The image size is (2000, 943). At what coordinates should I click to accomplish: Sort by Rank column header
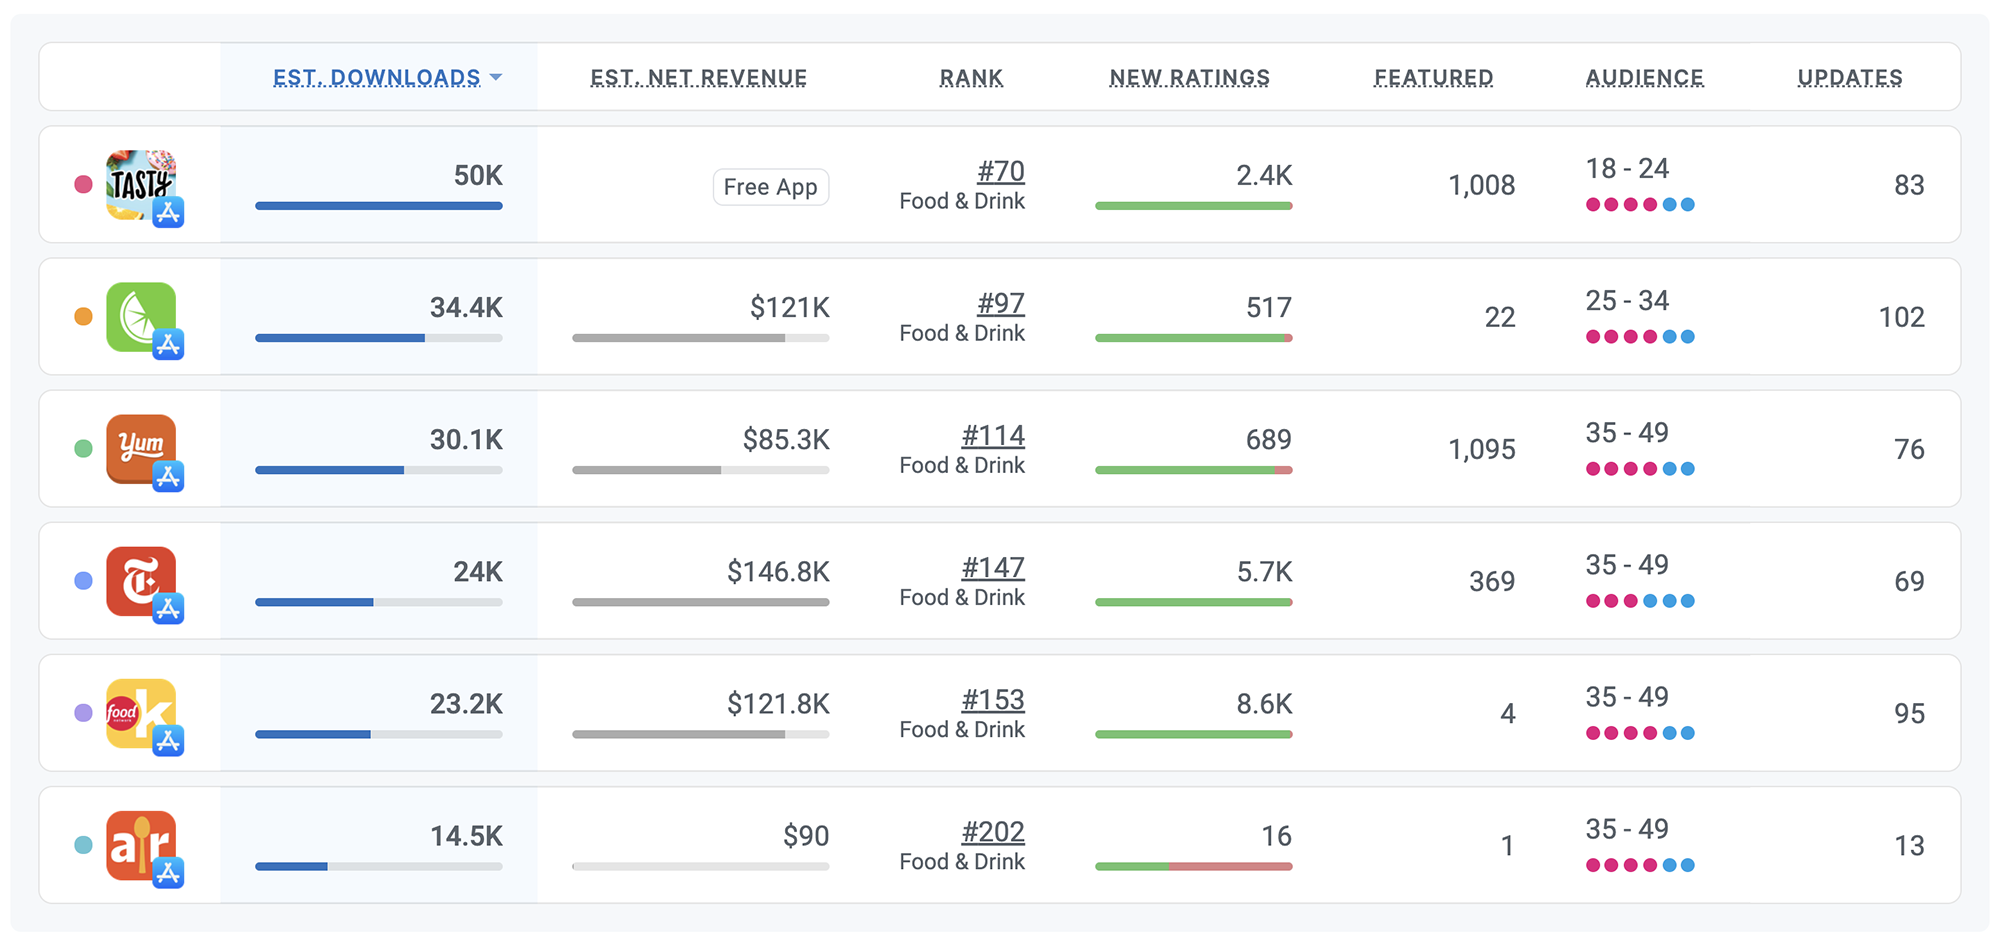(971, 77)
